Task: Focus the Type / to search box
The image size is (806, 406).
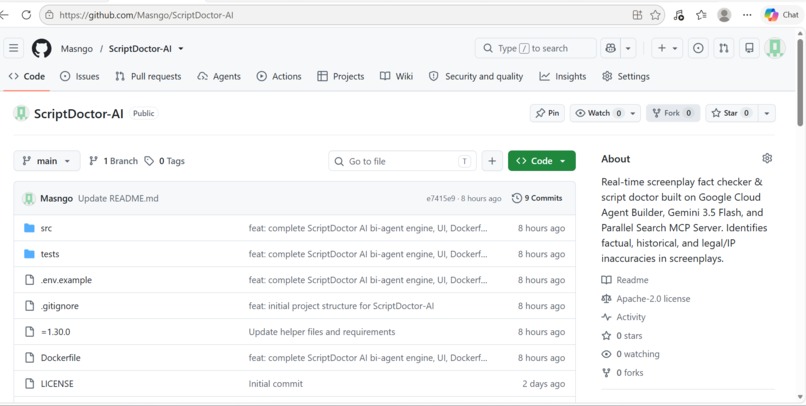Action: pos(536,48)
